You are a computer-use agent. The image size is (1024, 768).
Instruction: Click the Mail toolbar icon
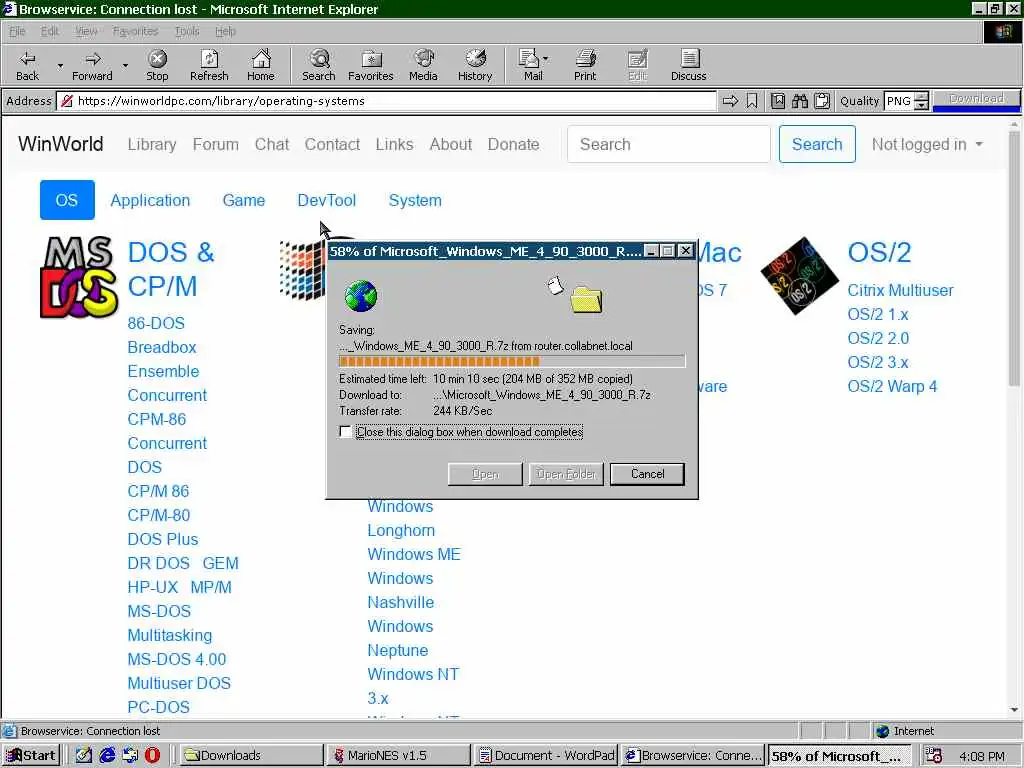click(528, 58)
